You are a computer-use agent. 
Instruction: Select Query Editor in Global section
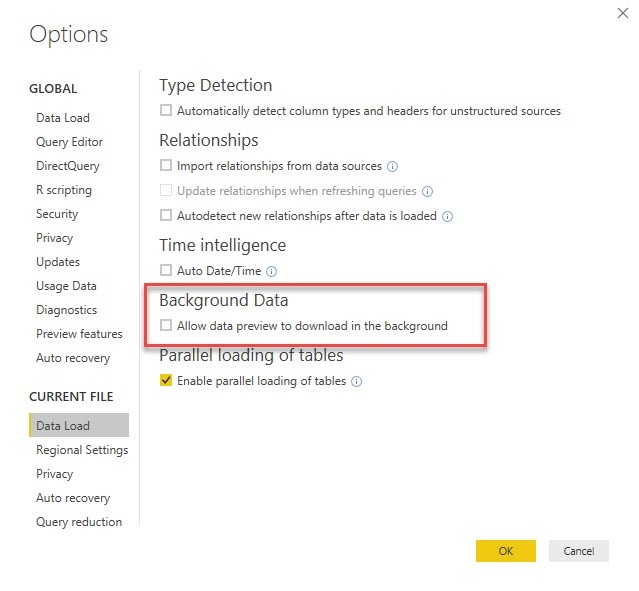click(x=69, y=142)
